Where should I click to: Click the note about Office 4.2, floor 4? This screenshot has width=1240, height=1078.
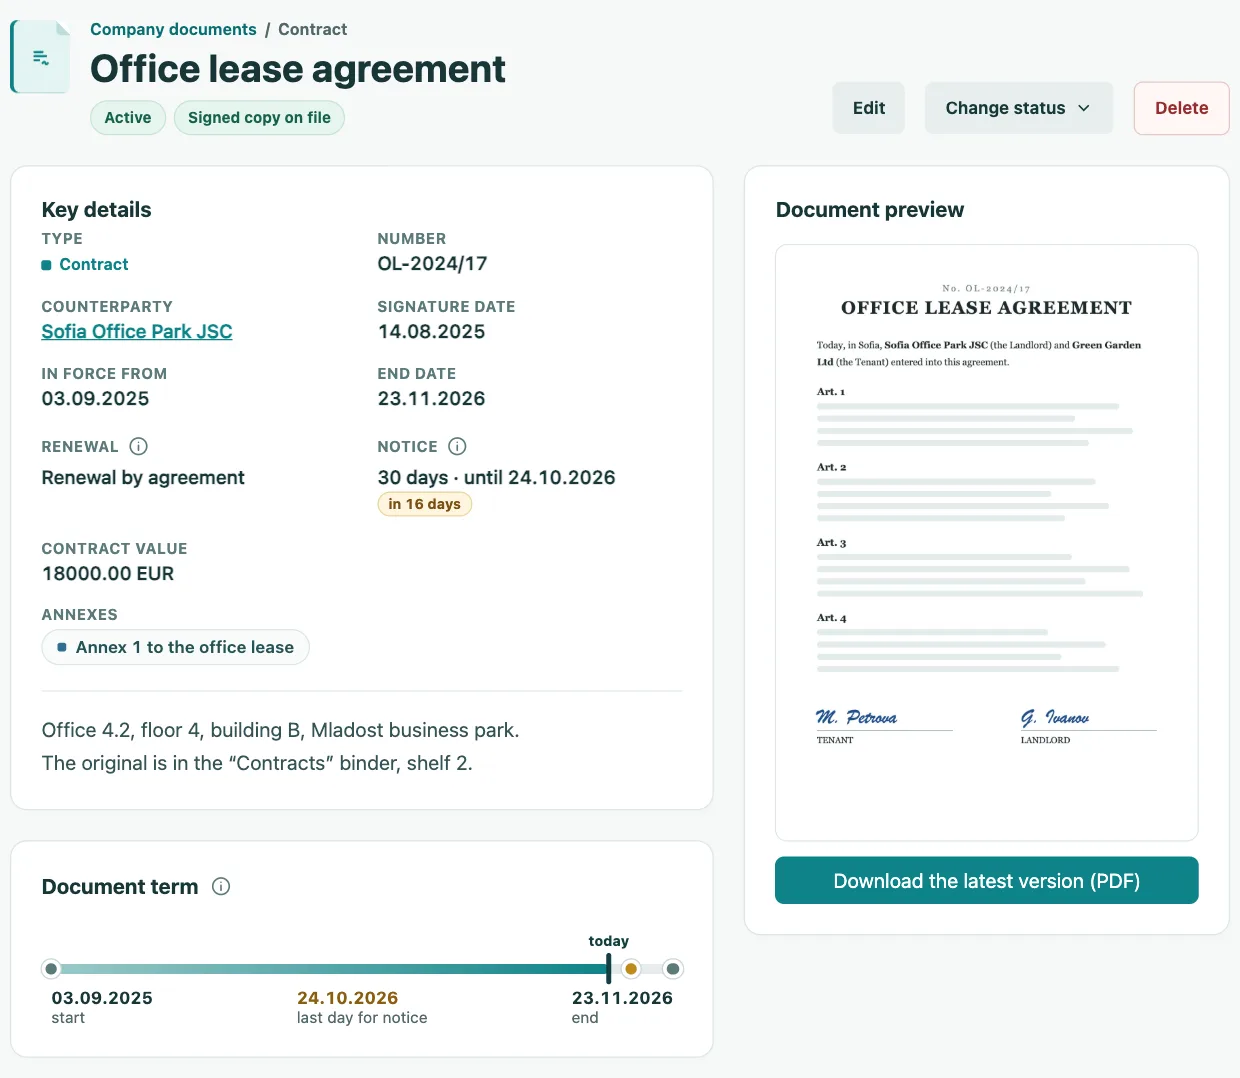click(280, 730)
